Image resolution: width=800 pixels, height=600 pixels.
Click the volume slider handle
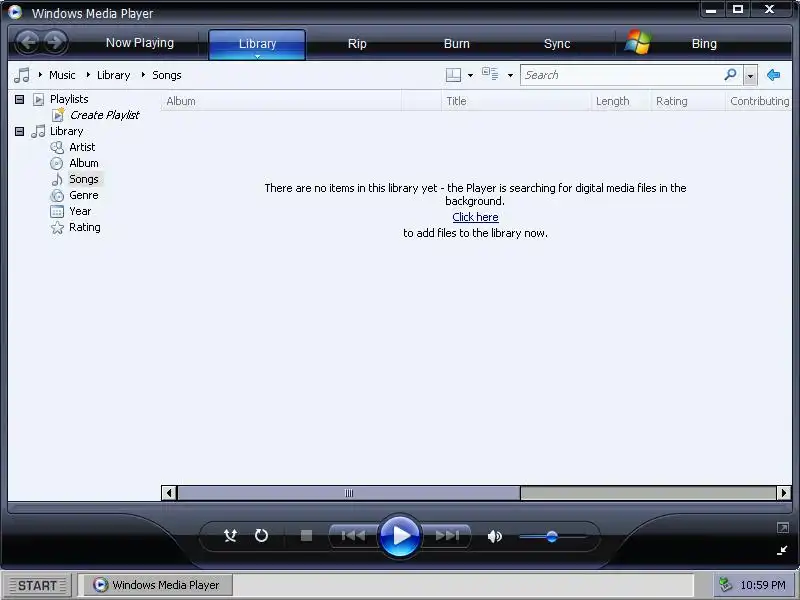point(552,536)
